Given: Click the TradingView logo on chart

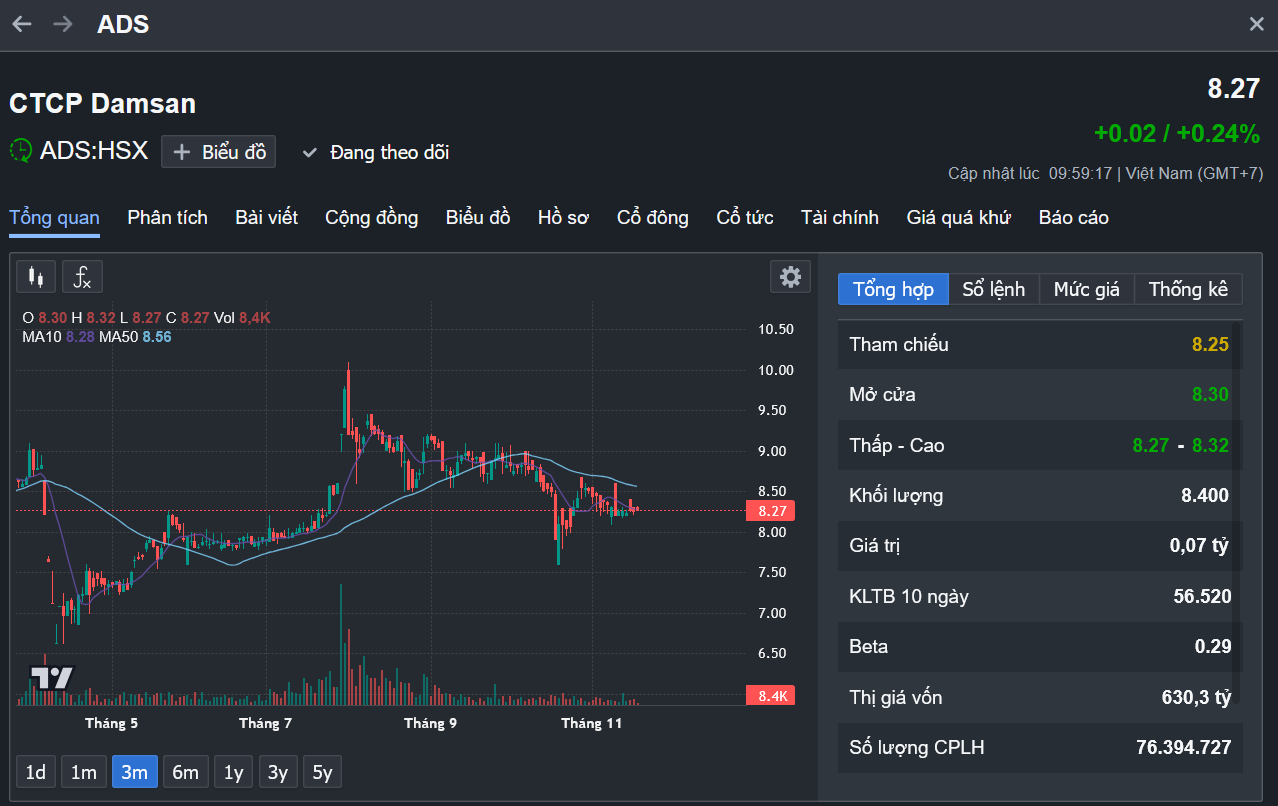Looking at the screenshot, I should pos(52,678).
